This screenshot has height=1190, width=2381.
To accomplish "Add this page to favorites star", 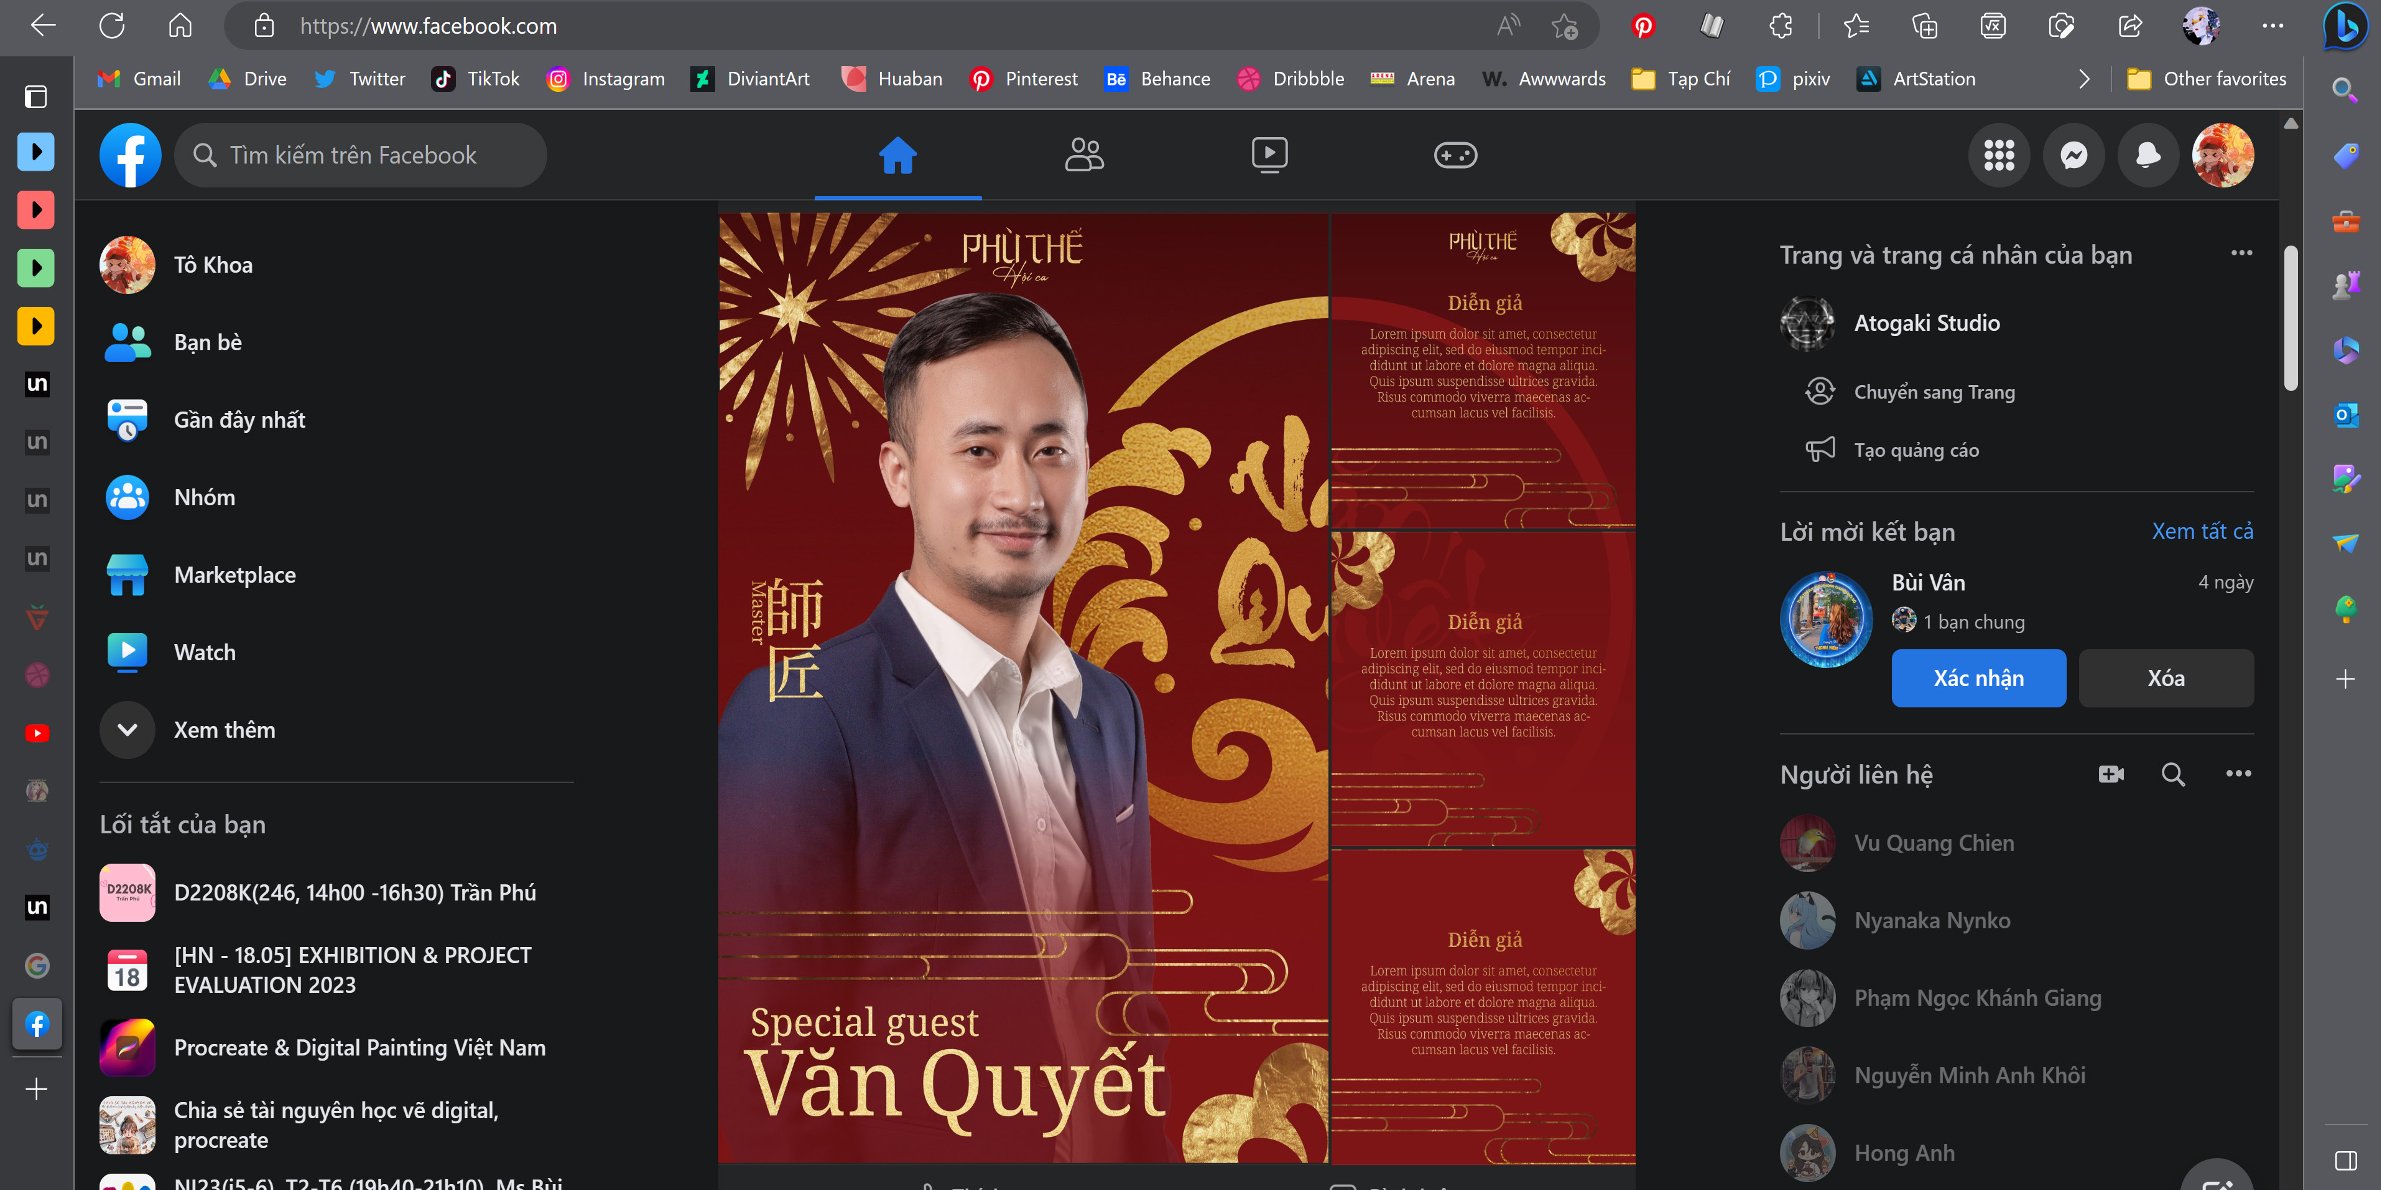I will 1563,26.
